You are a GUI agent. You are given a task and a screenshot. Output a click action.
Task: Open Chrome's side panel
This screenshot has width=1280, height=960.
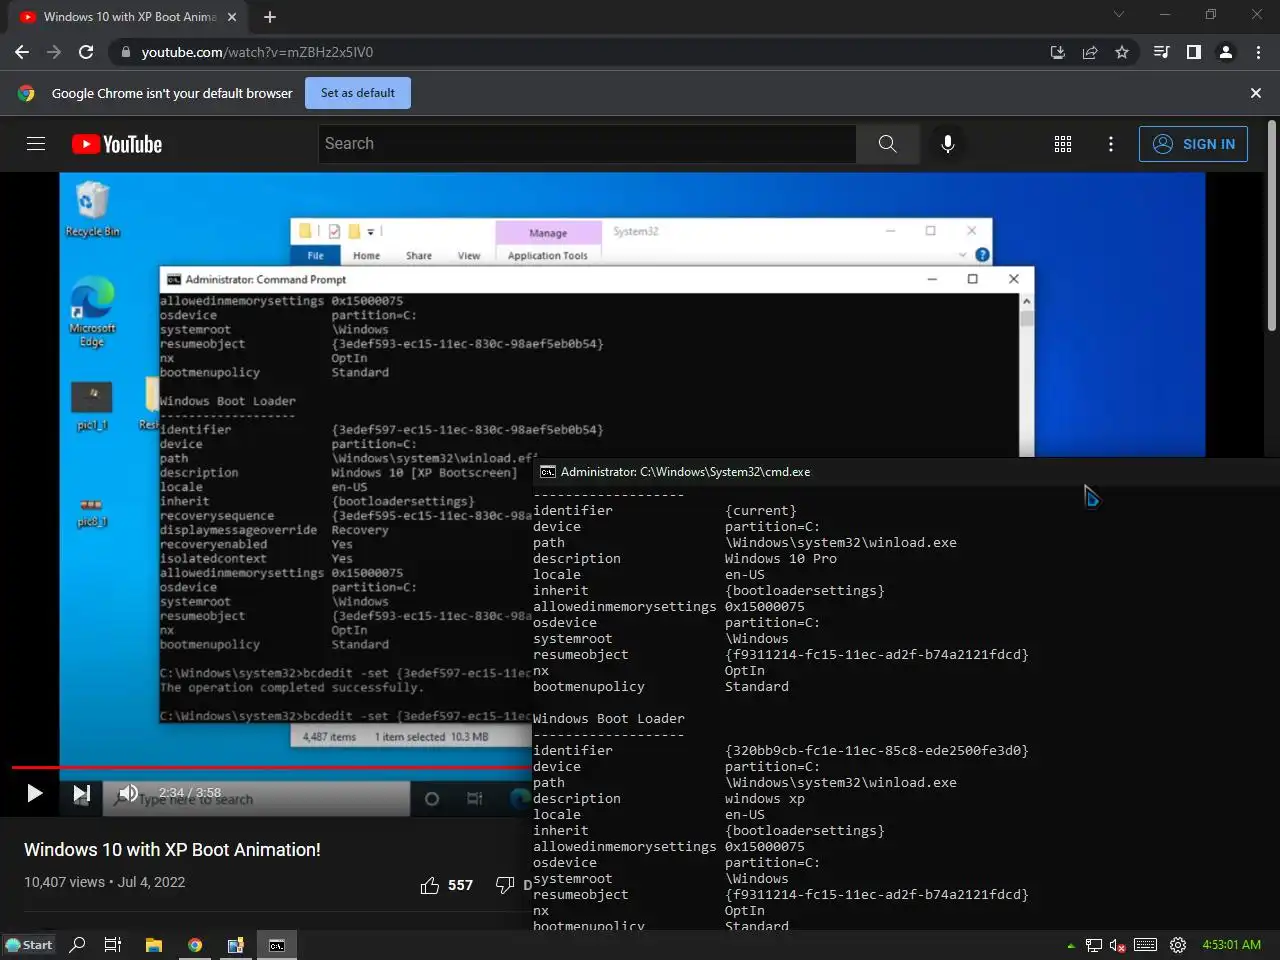[1193, 52]
